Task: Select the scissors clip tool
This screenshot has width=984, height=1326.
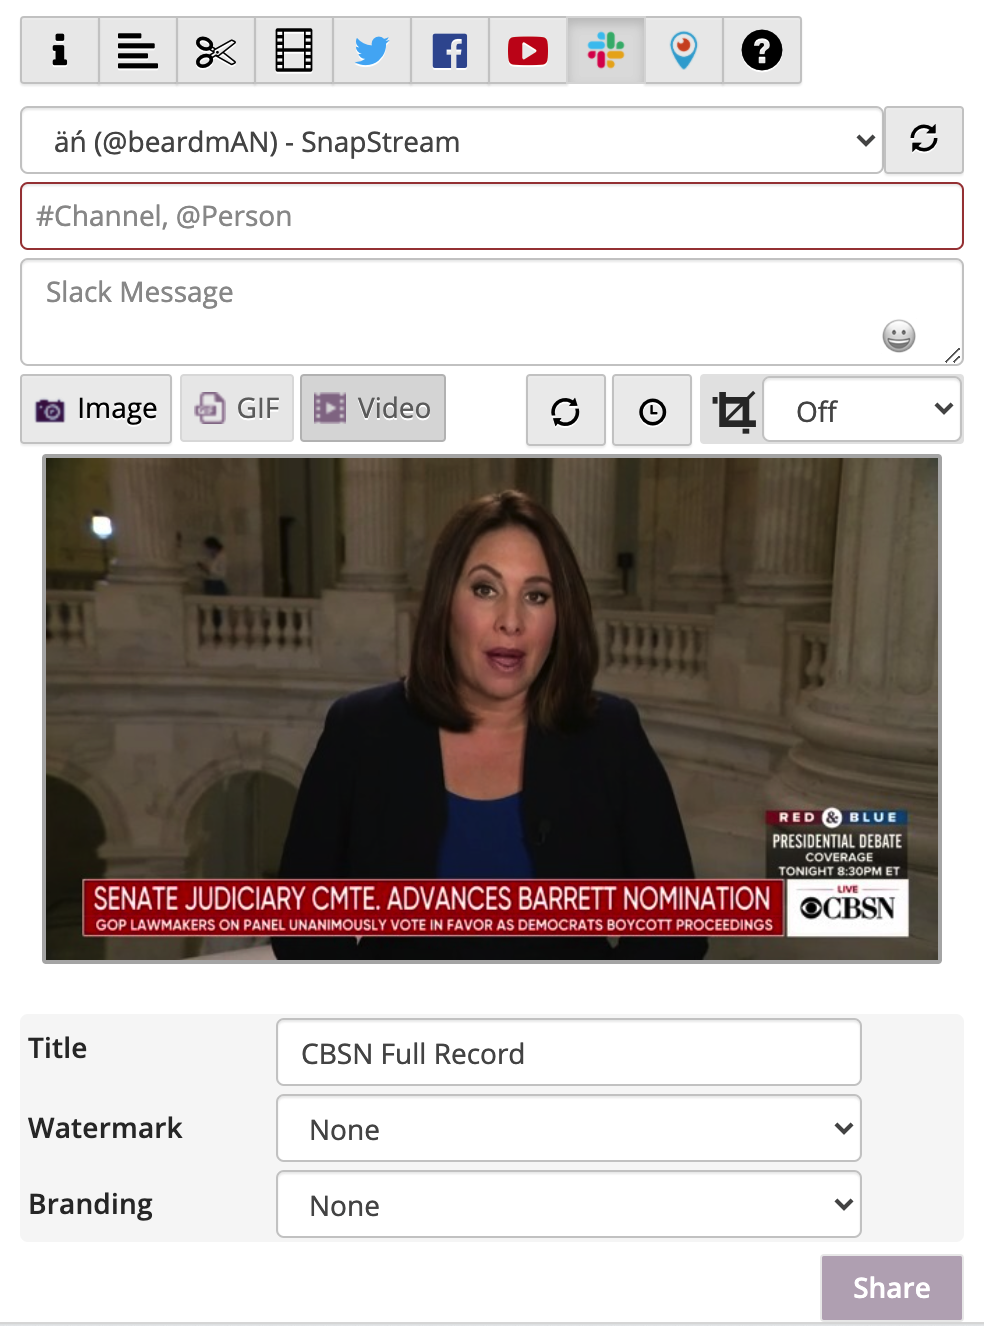Action: (x=216, y=50)
